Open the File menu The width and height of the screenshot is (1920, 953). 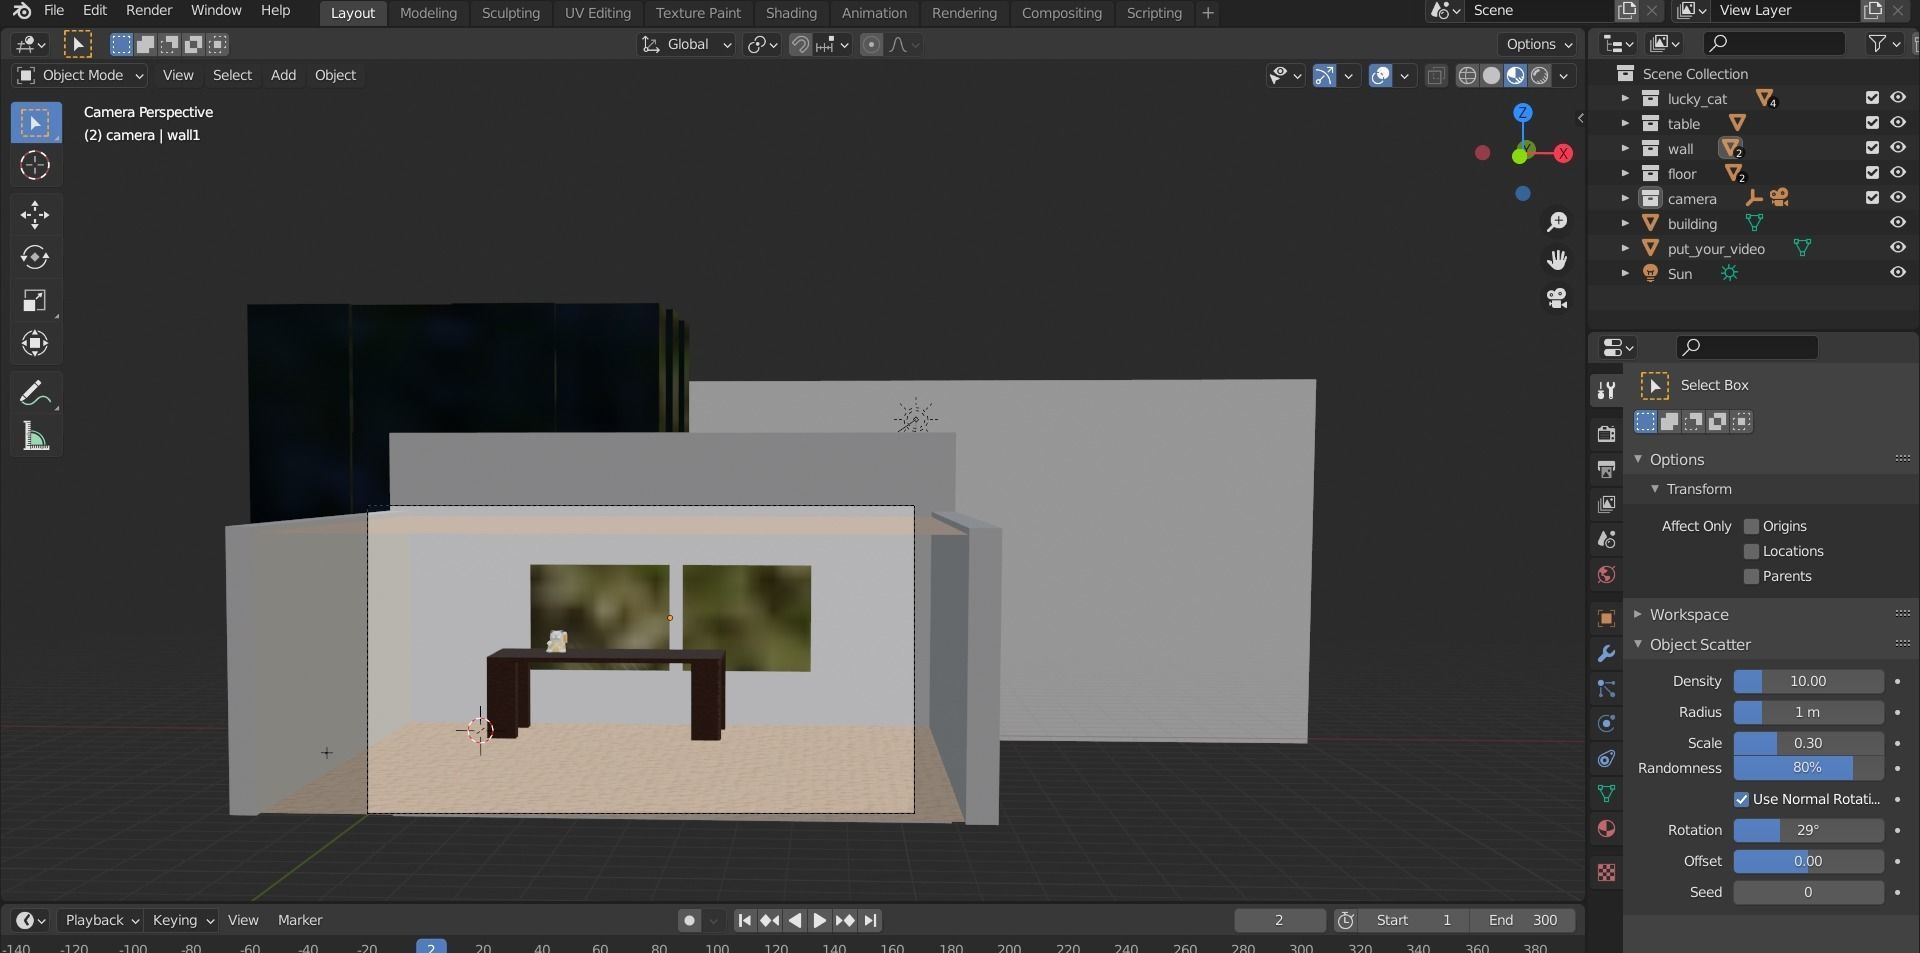coord(54,10)
